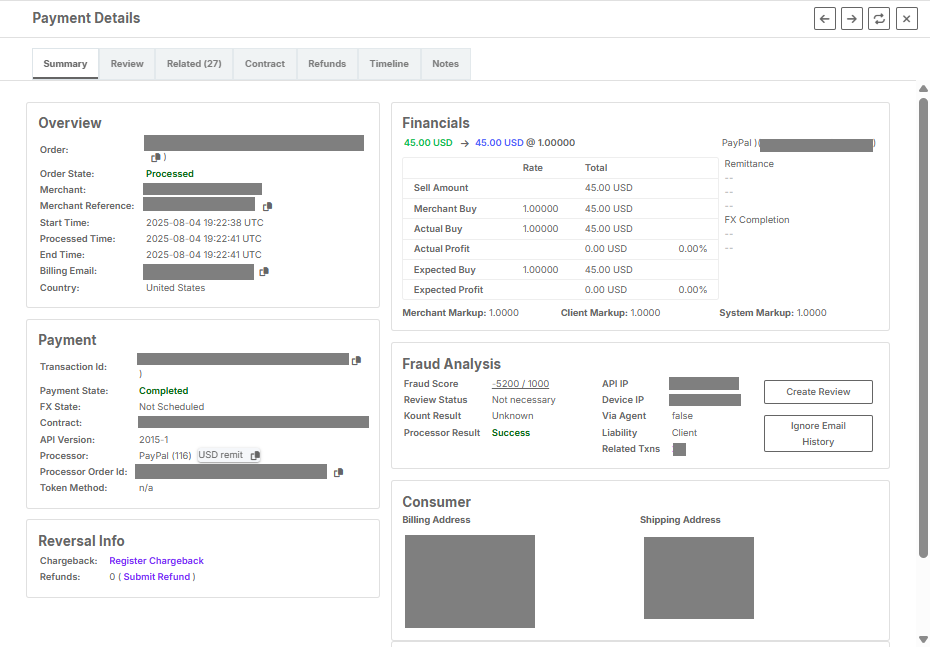Copy the Transaction Id using the copy icon

[357, 359]
